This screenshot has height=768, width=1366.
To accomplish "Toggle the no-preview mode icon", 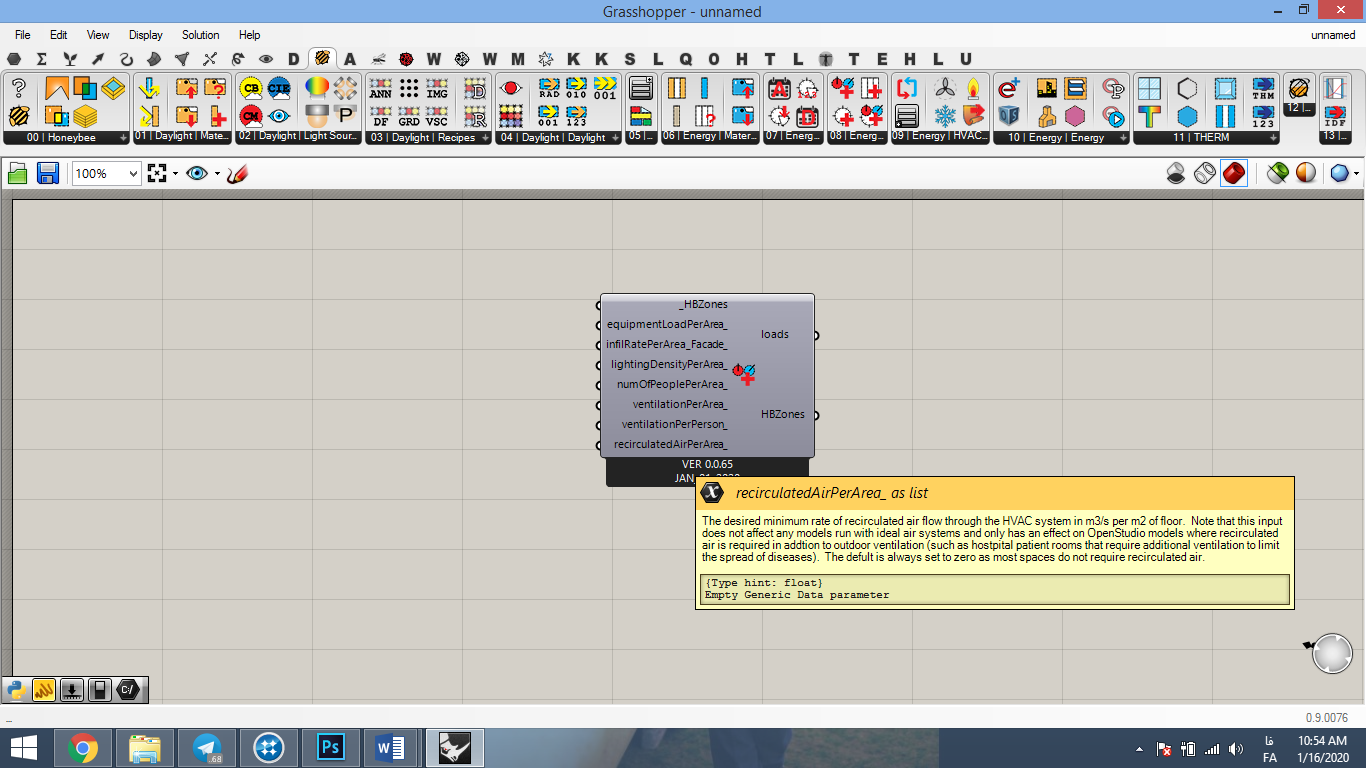I will 1177,174.
